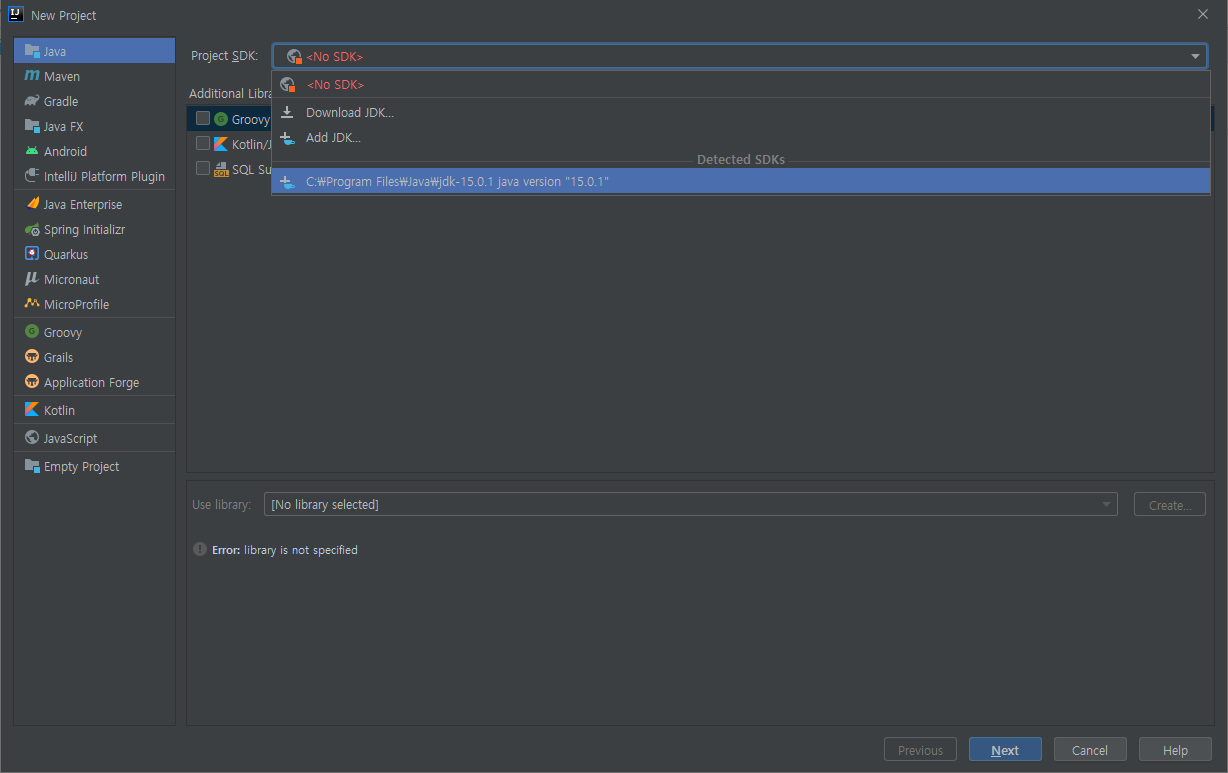Click the Kotlin library icon in list

(221, 144)
